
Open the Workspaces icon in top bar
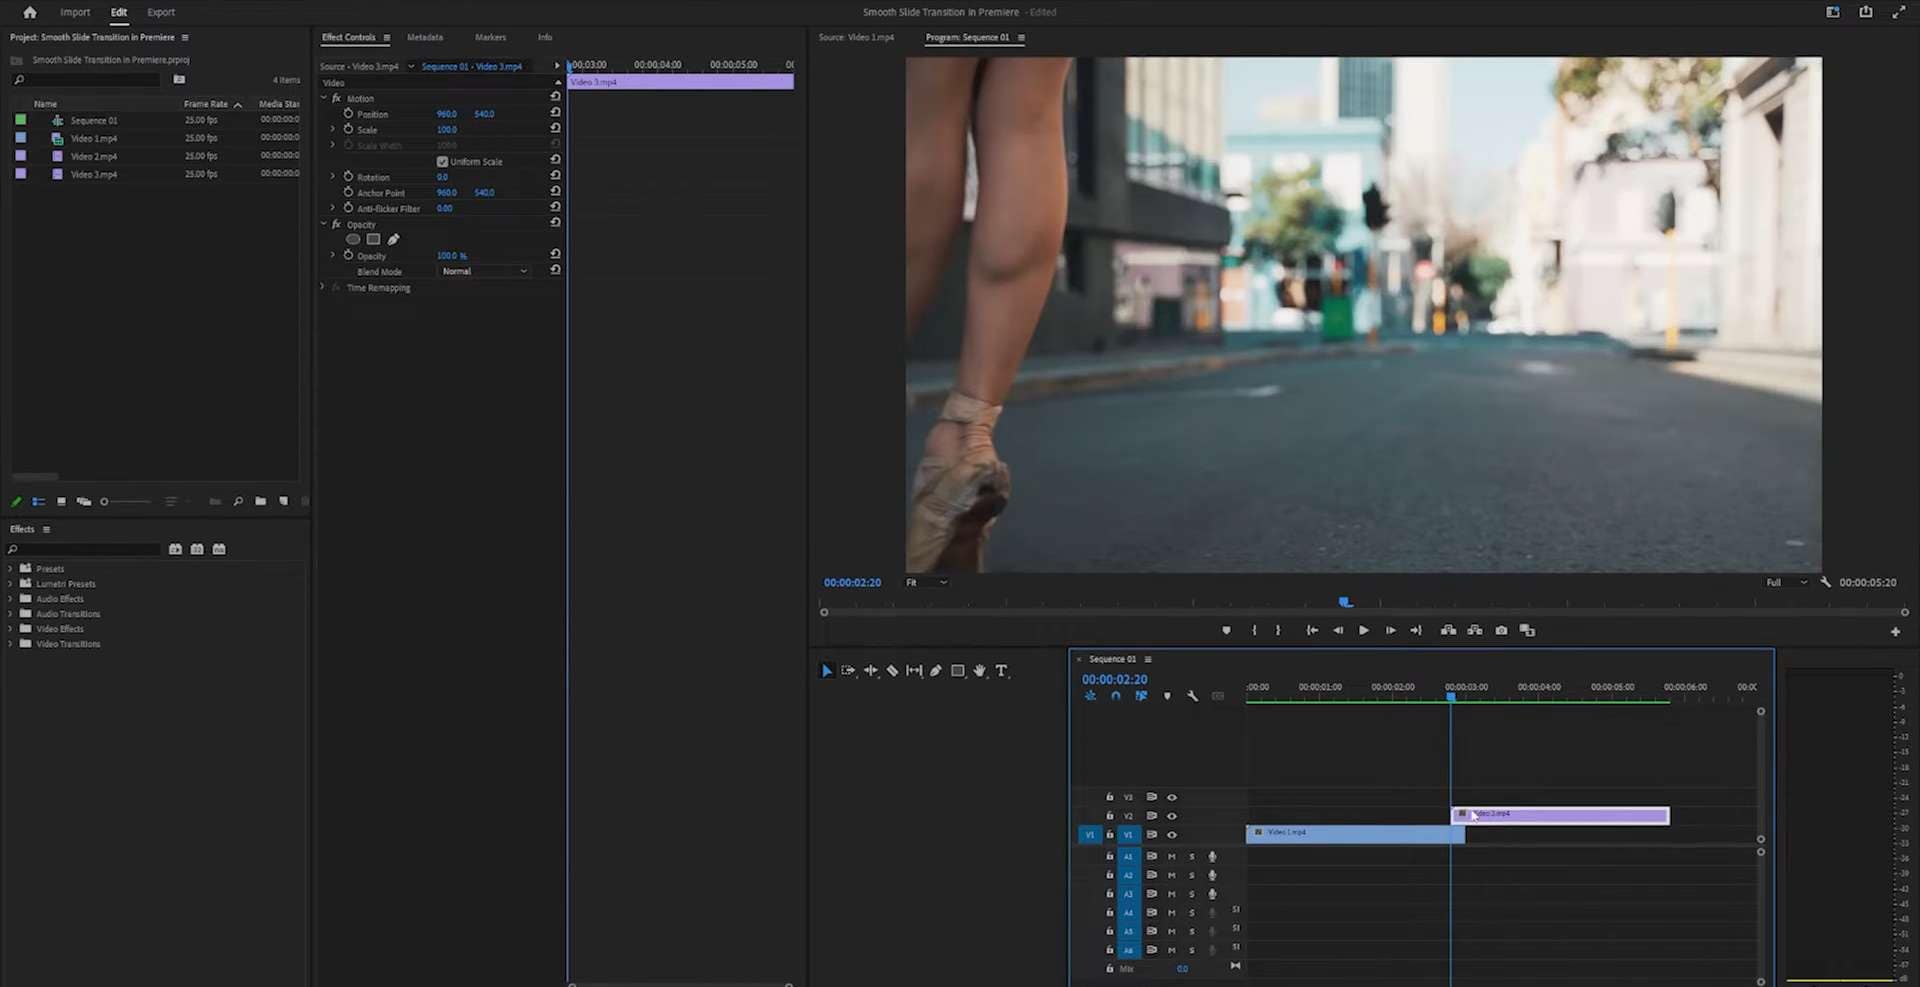(x=1832, y=12)
